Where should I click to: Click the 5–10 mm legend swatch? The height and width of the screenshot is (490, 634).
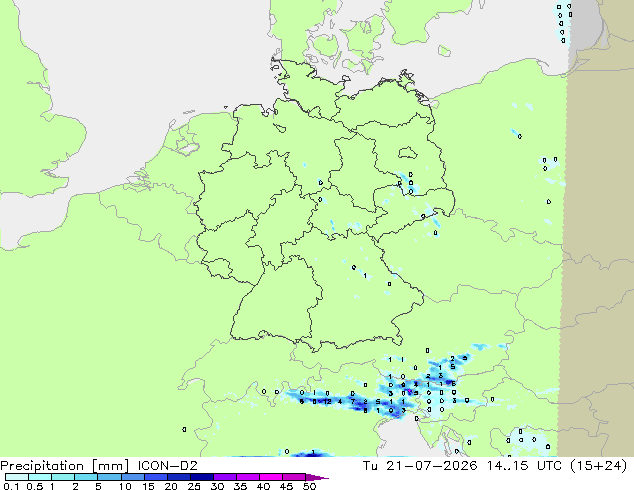click(x=109, y=477)
